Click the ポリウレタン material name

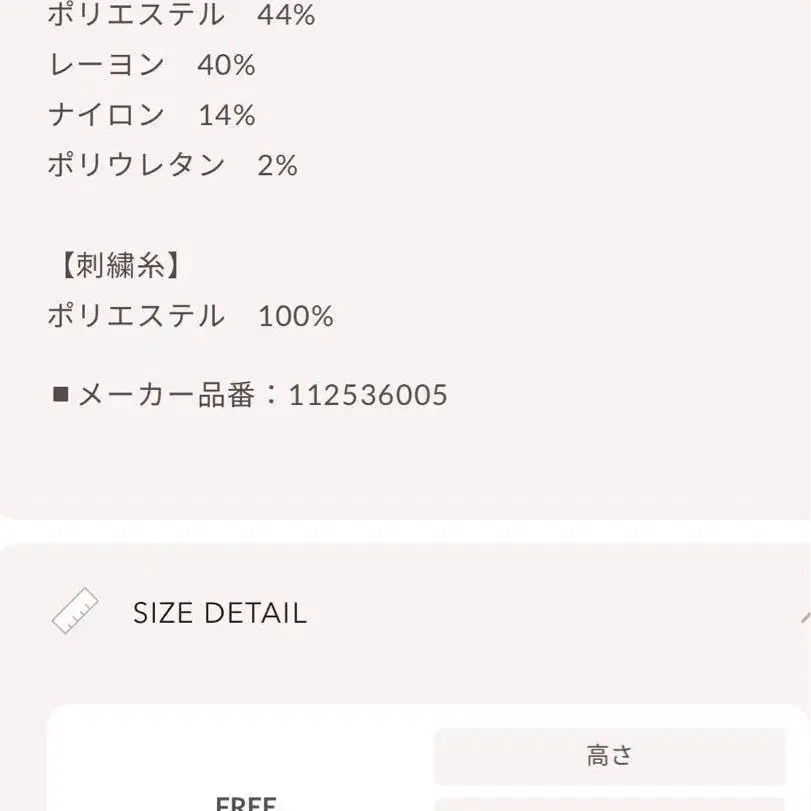point(136,165)
